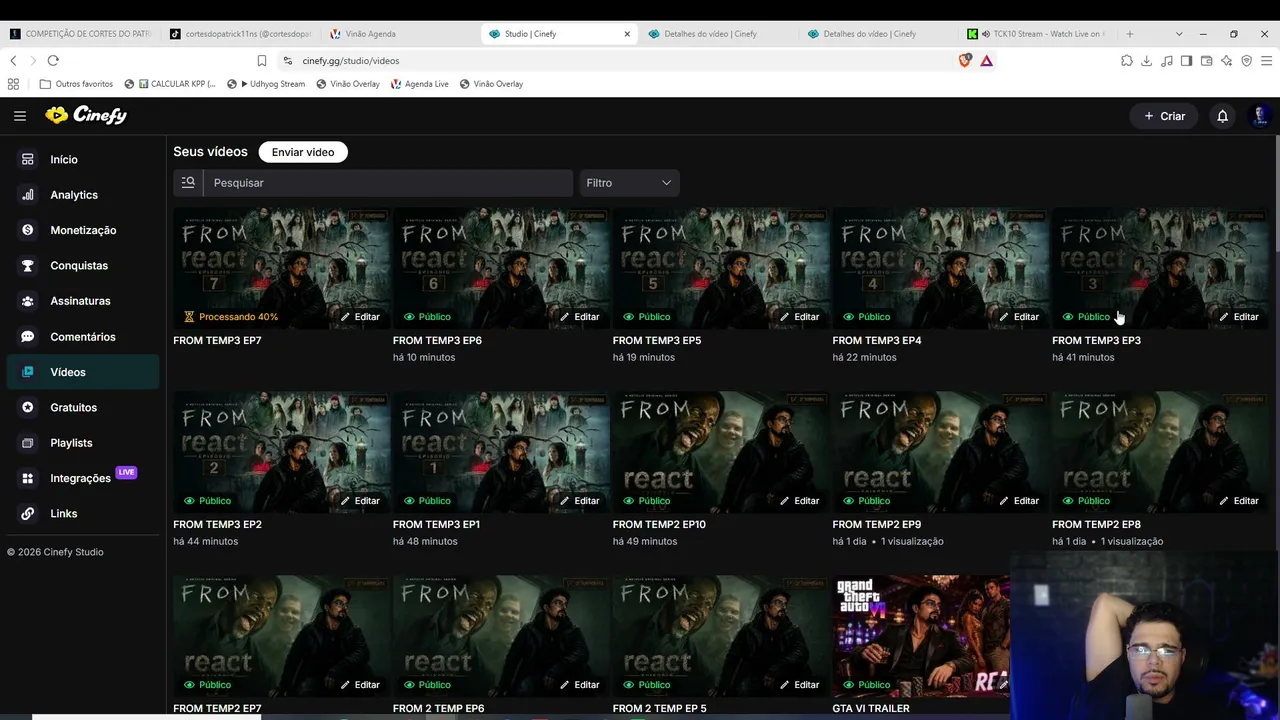Expand the Filtro dropdown

click(x=629, y=183)
